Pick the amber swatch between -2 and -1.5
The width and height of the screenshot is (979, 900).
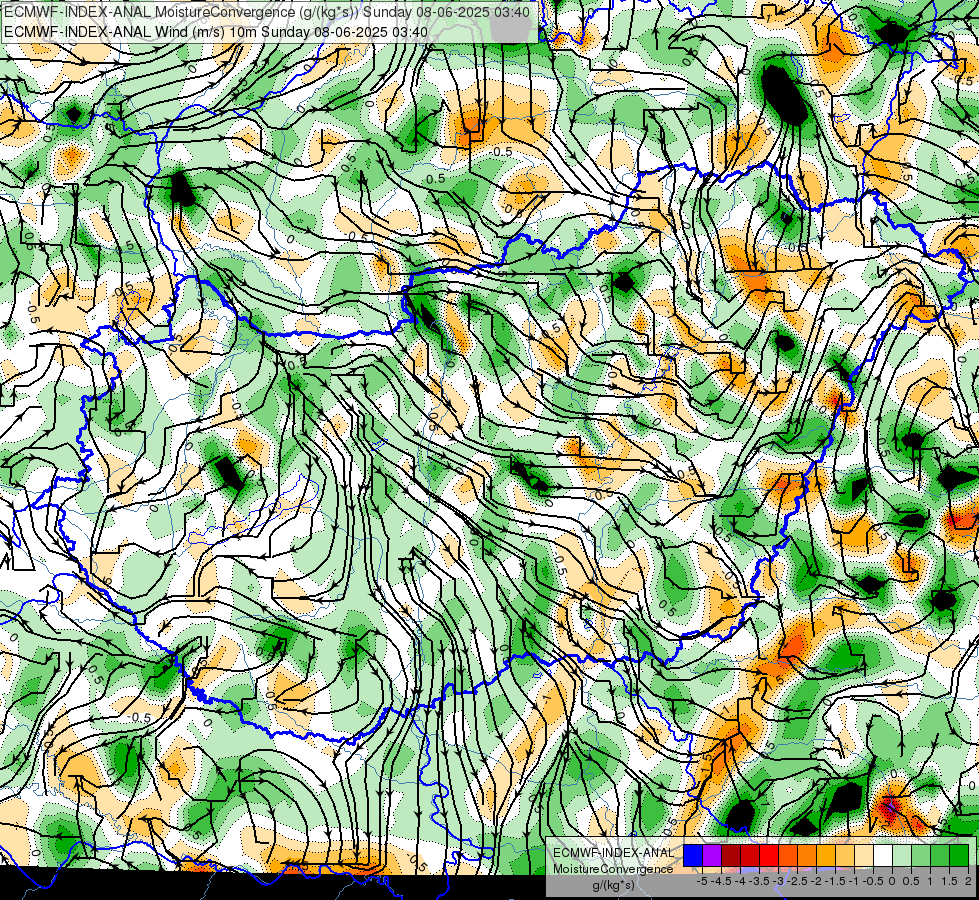click(826, 856)
